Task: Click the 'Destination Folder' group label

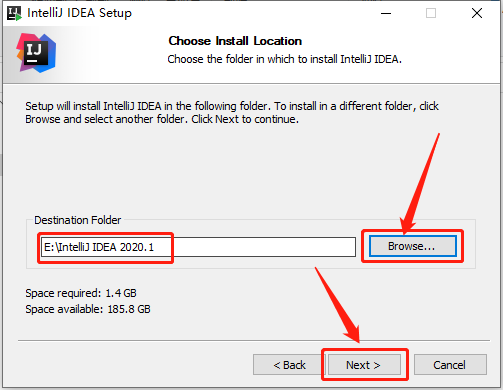Action: (x=78, y=220)
